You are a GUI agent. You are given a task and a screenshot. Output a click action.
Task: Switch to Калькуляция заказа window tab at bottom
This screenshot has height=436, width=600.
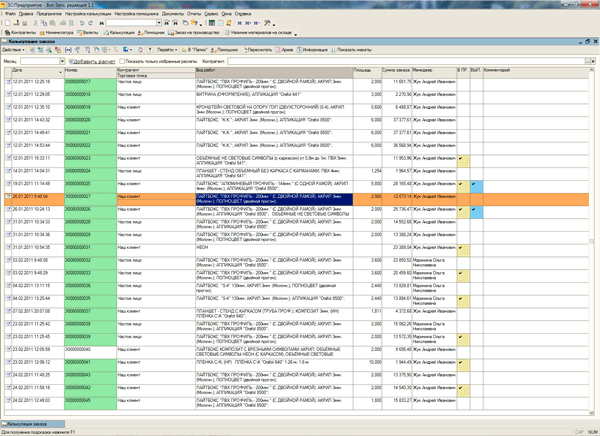33,424
